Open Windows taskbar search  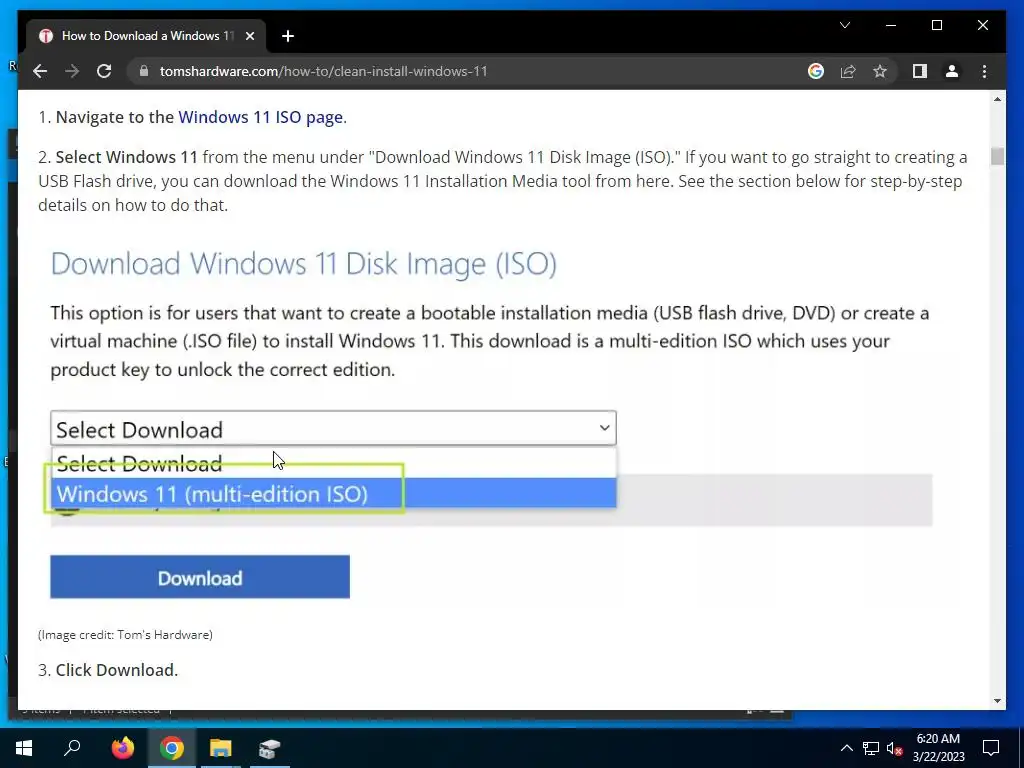click(72, 748)
